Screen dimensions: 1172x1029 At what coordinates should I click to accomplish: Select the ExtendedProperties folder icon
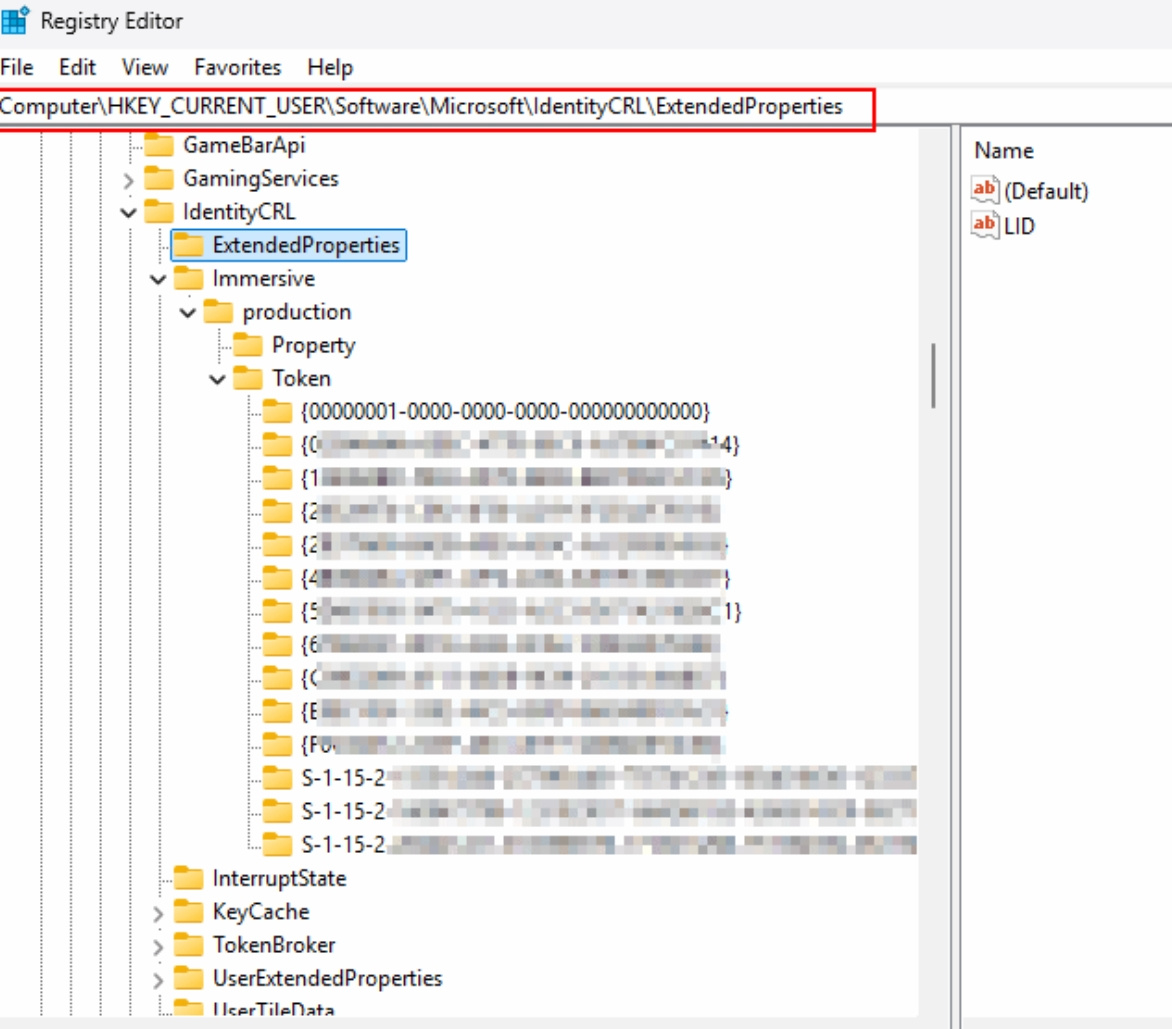[x=188, y=245]
